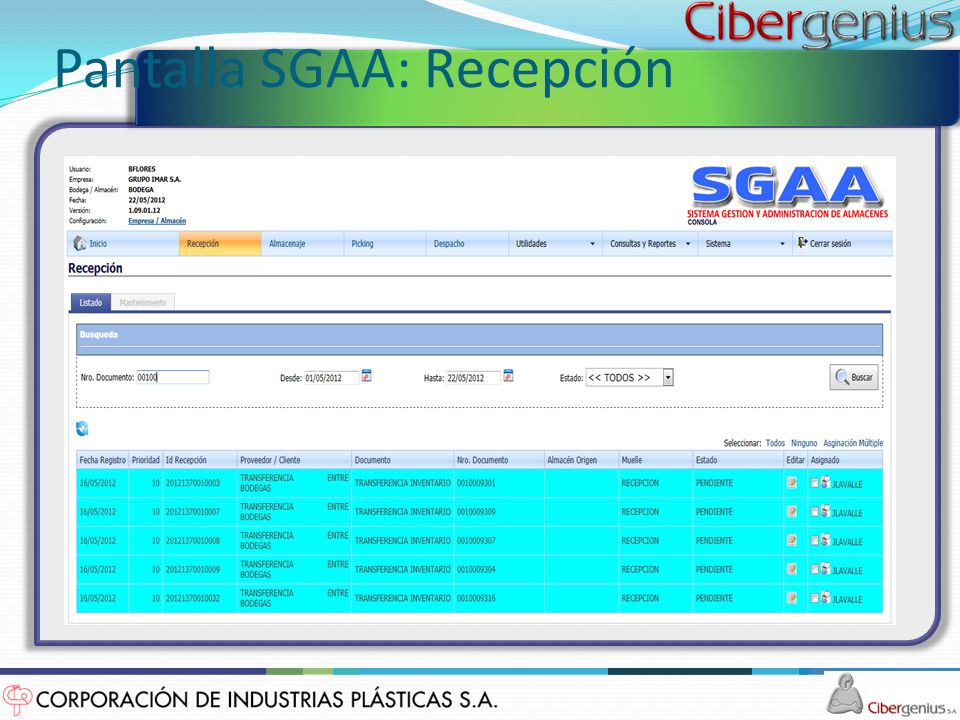Edit reception row with document 0010009307
The image size is (960, 720).
point(792,541)
